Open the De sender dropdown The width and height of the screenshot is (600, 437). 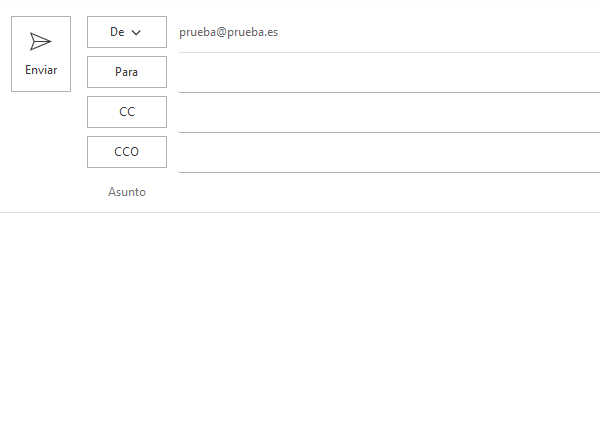(x=127, y=32)
